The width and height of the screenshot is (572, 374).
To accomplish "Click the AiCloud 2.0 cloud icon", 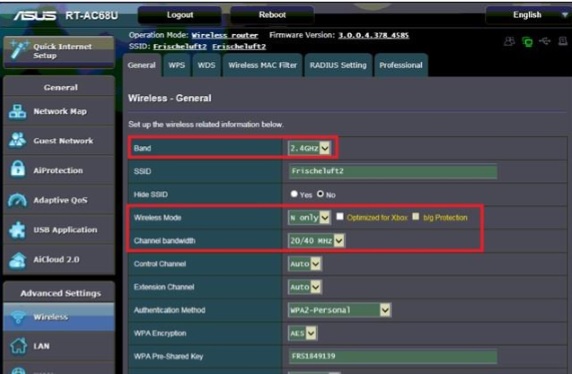I will tap(18, 260).
